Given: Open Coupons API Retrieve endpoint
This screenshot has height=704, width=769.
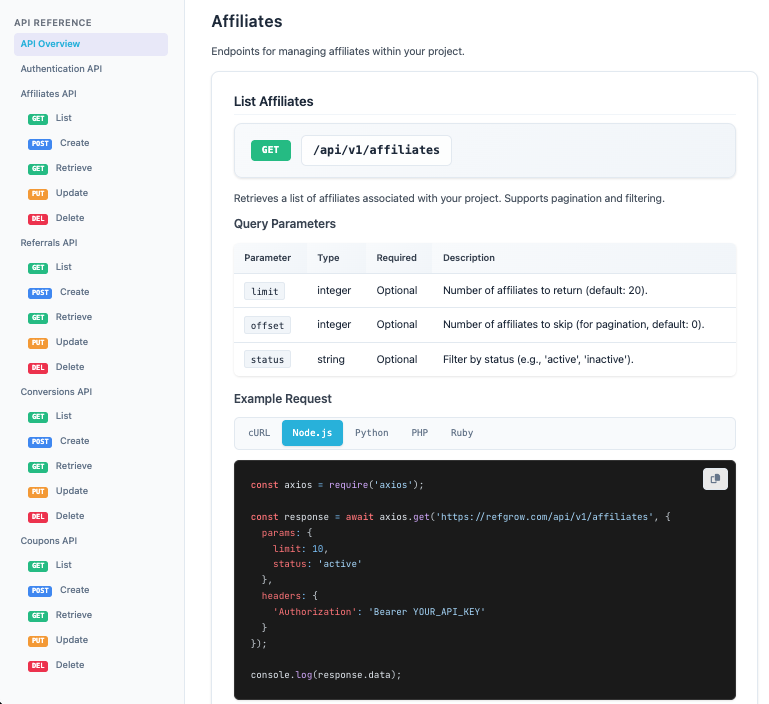Looking at the screenshot, I should coord(60,616).
